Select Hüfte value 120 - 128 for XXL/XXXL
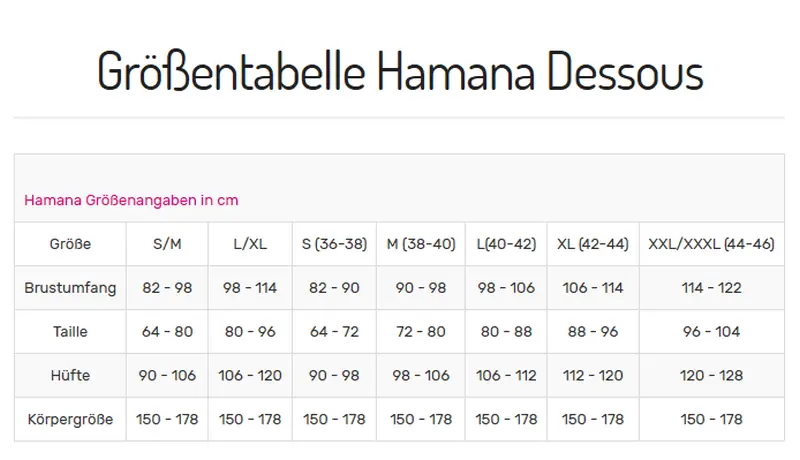800x460 pixels. point(711,376)
